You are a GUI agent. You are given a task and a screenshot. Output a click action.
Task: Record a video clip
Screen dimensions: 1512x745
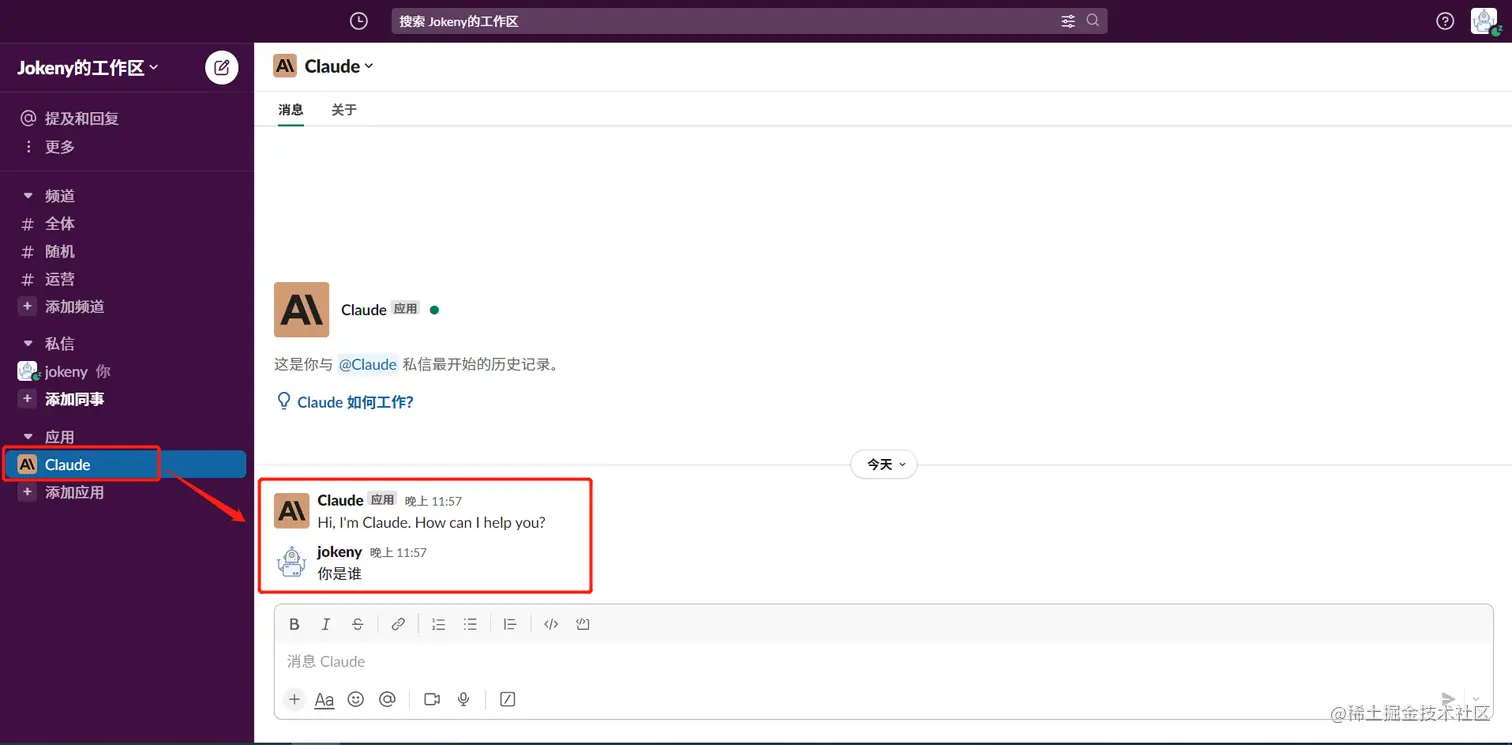432,699
